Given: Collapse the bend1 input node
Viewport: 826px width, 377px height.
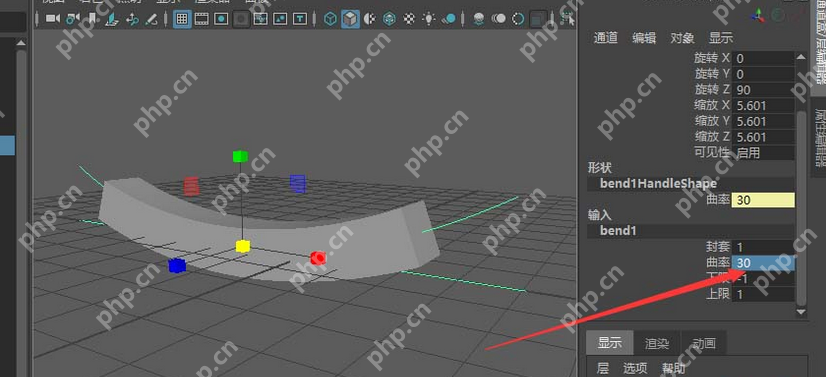Looking at the screenshot, I should click(x=691, y=231).
